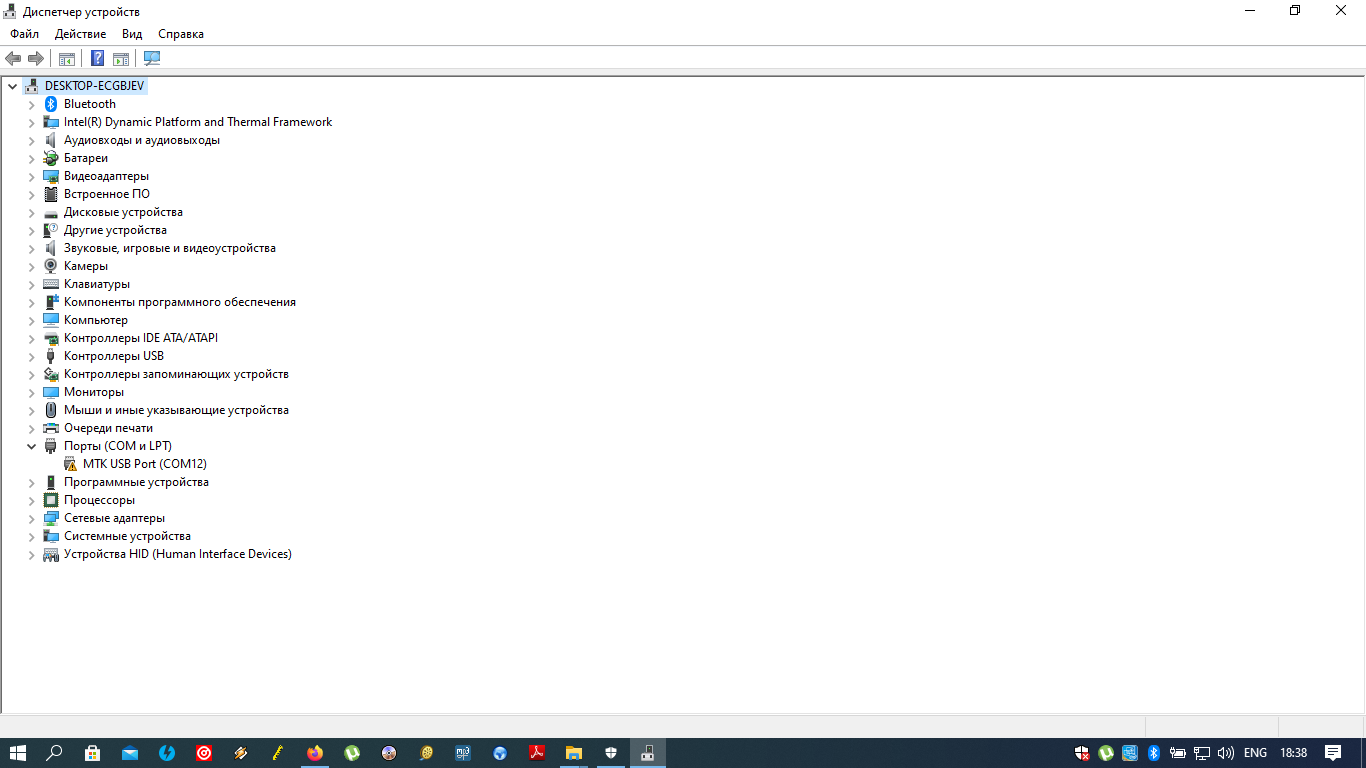
Task: Open the Действие menu
Action: (80, 34)
